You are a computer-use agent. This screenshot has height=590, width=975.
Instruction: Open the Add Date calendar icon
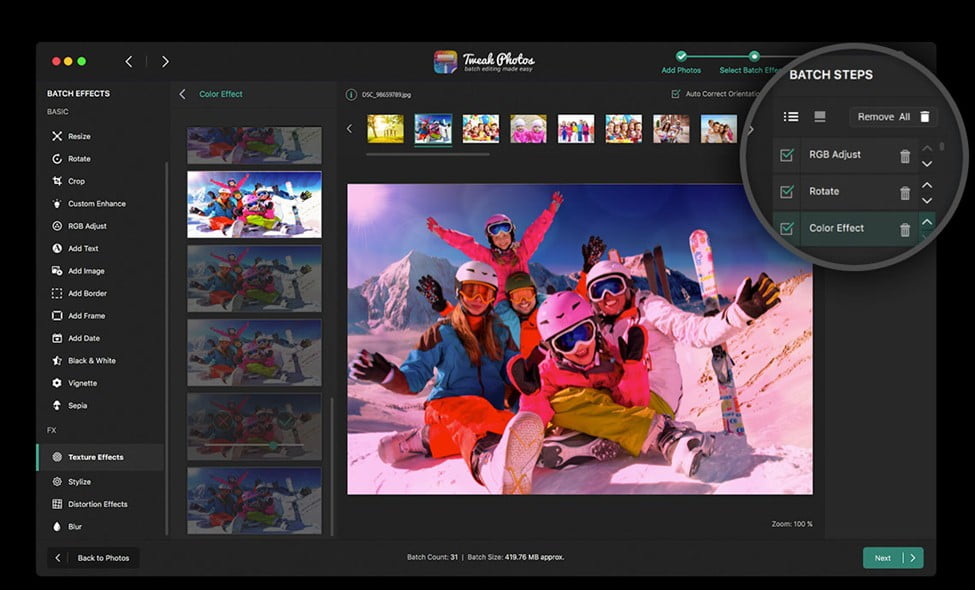[x=57, y=338]
